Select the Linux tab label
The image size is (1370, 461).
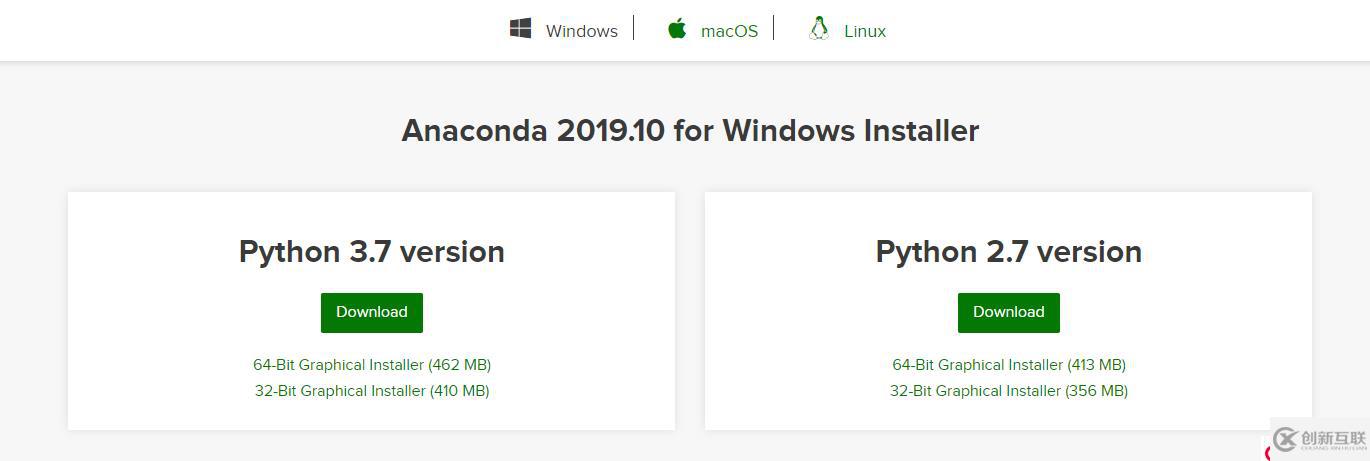pos(864,31)
